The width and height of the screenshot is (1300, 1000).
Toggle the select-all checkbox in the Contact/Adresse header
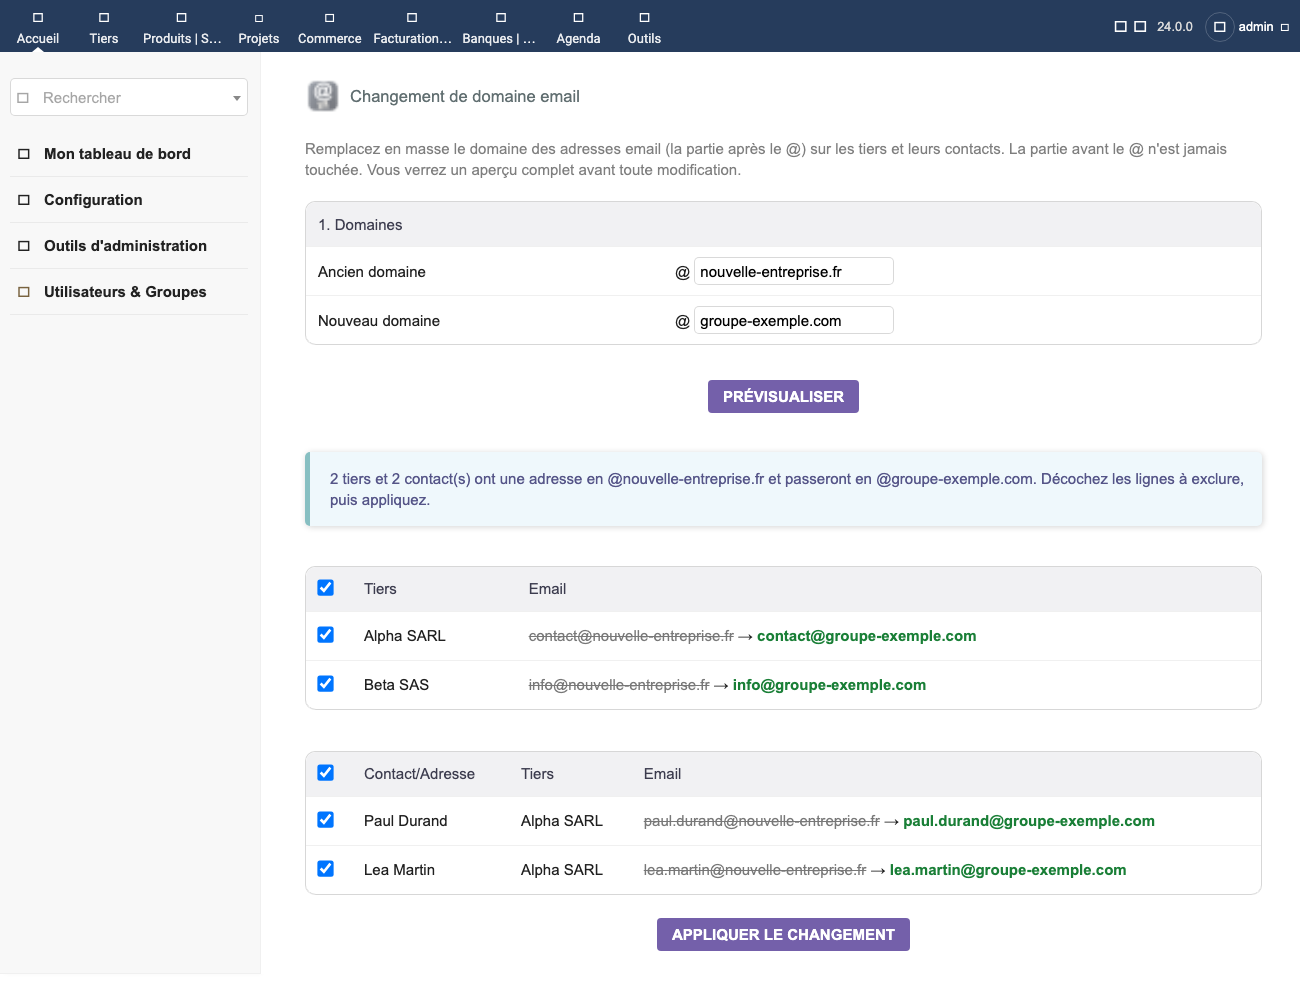[326, 773]
